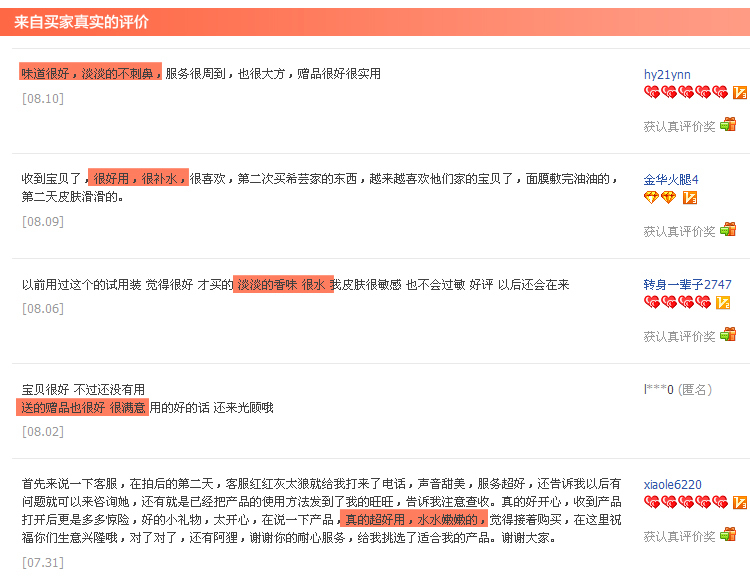This screenshot has height=576, width=750.
Task: Click the VIP badge next to 金华火腿4's diamonds
Action: click(689, 197)
